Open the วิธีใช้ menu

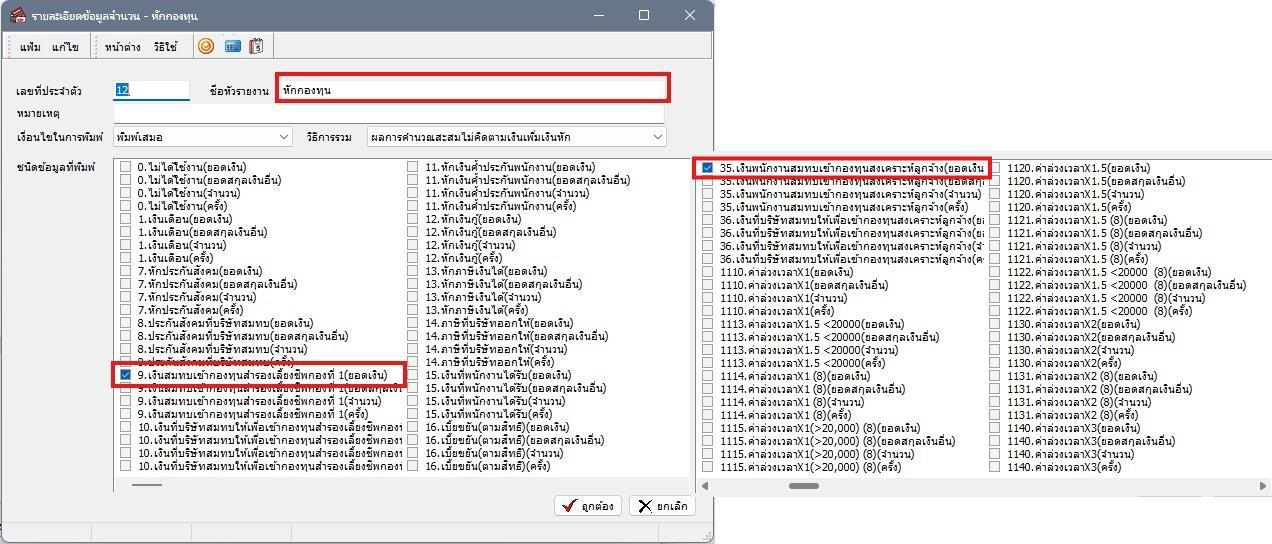166,47
